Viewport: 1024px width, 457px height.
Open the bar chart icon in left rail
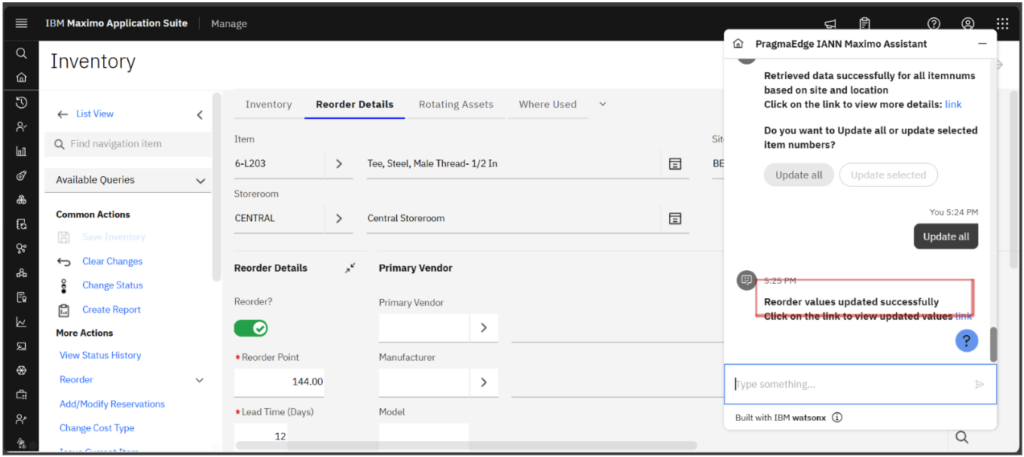pos(21,151)
